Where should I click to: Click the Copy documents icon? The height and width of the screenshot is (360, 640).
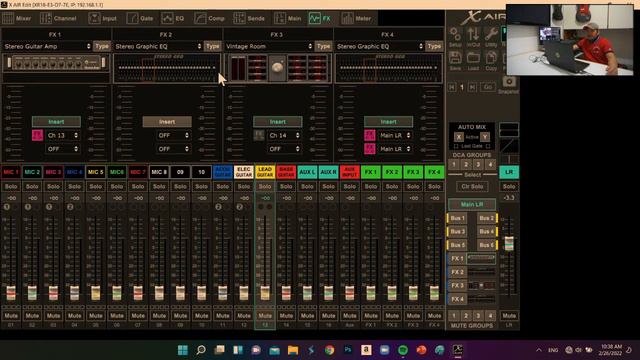(x=491, y=60)
